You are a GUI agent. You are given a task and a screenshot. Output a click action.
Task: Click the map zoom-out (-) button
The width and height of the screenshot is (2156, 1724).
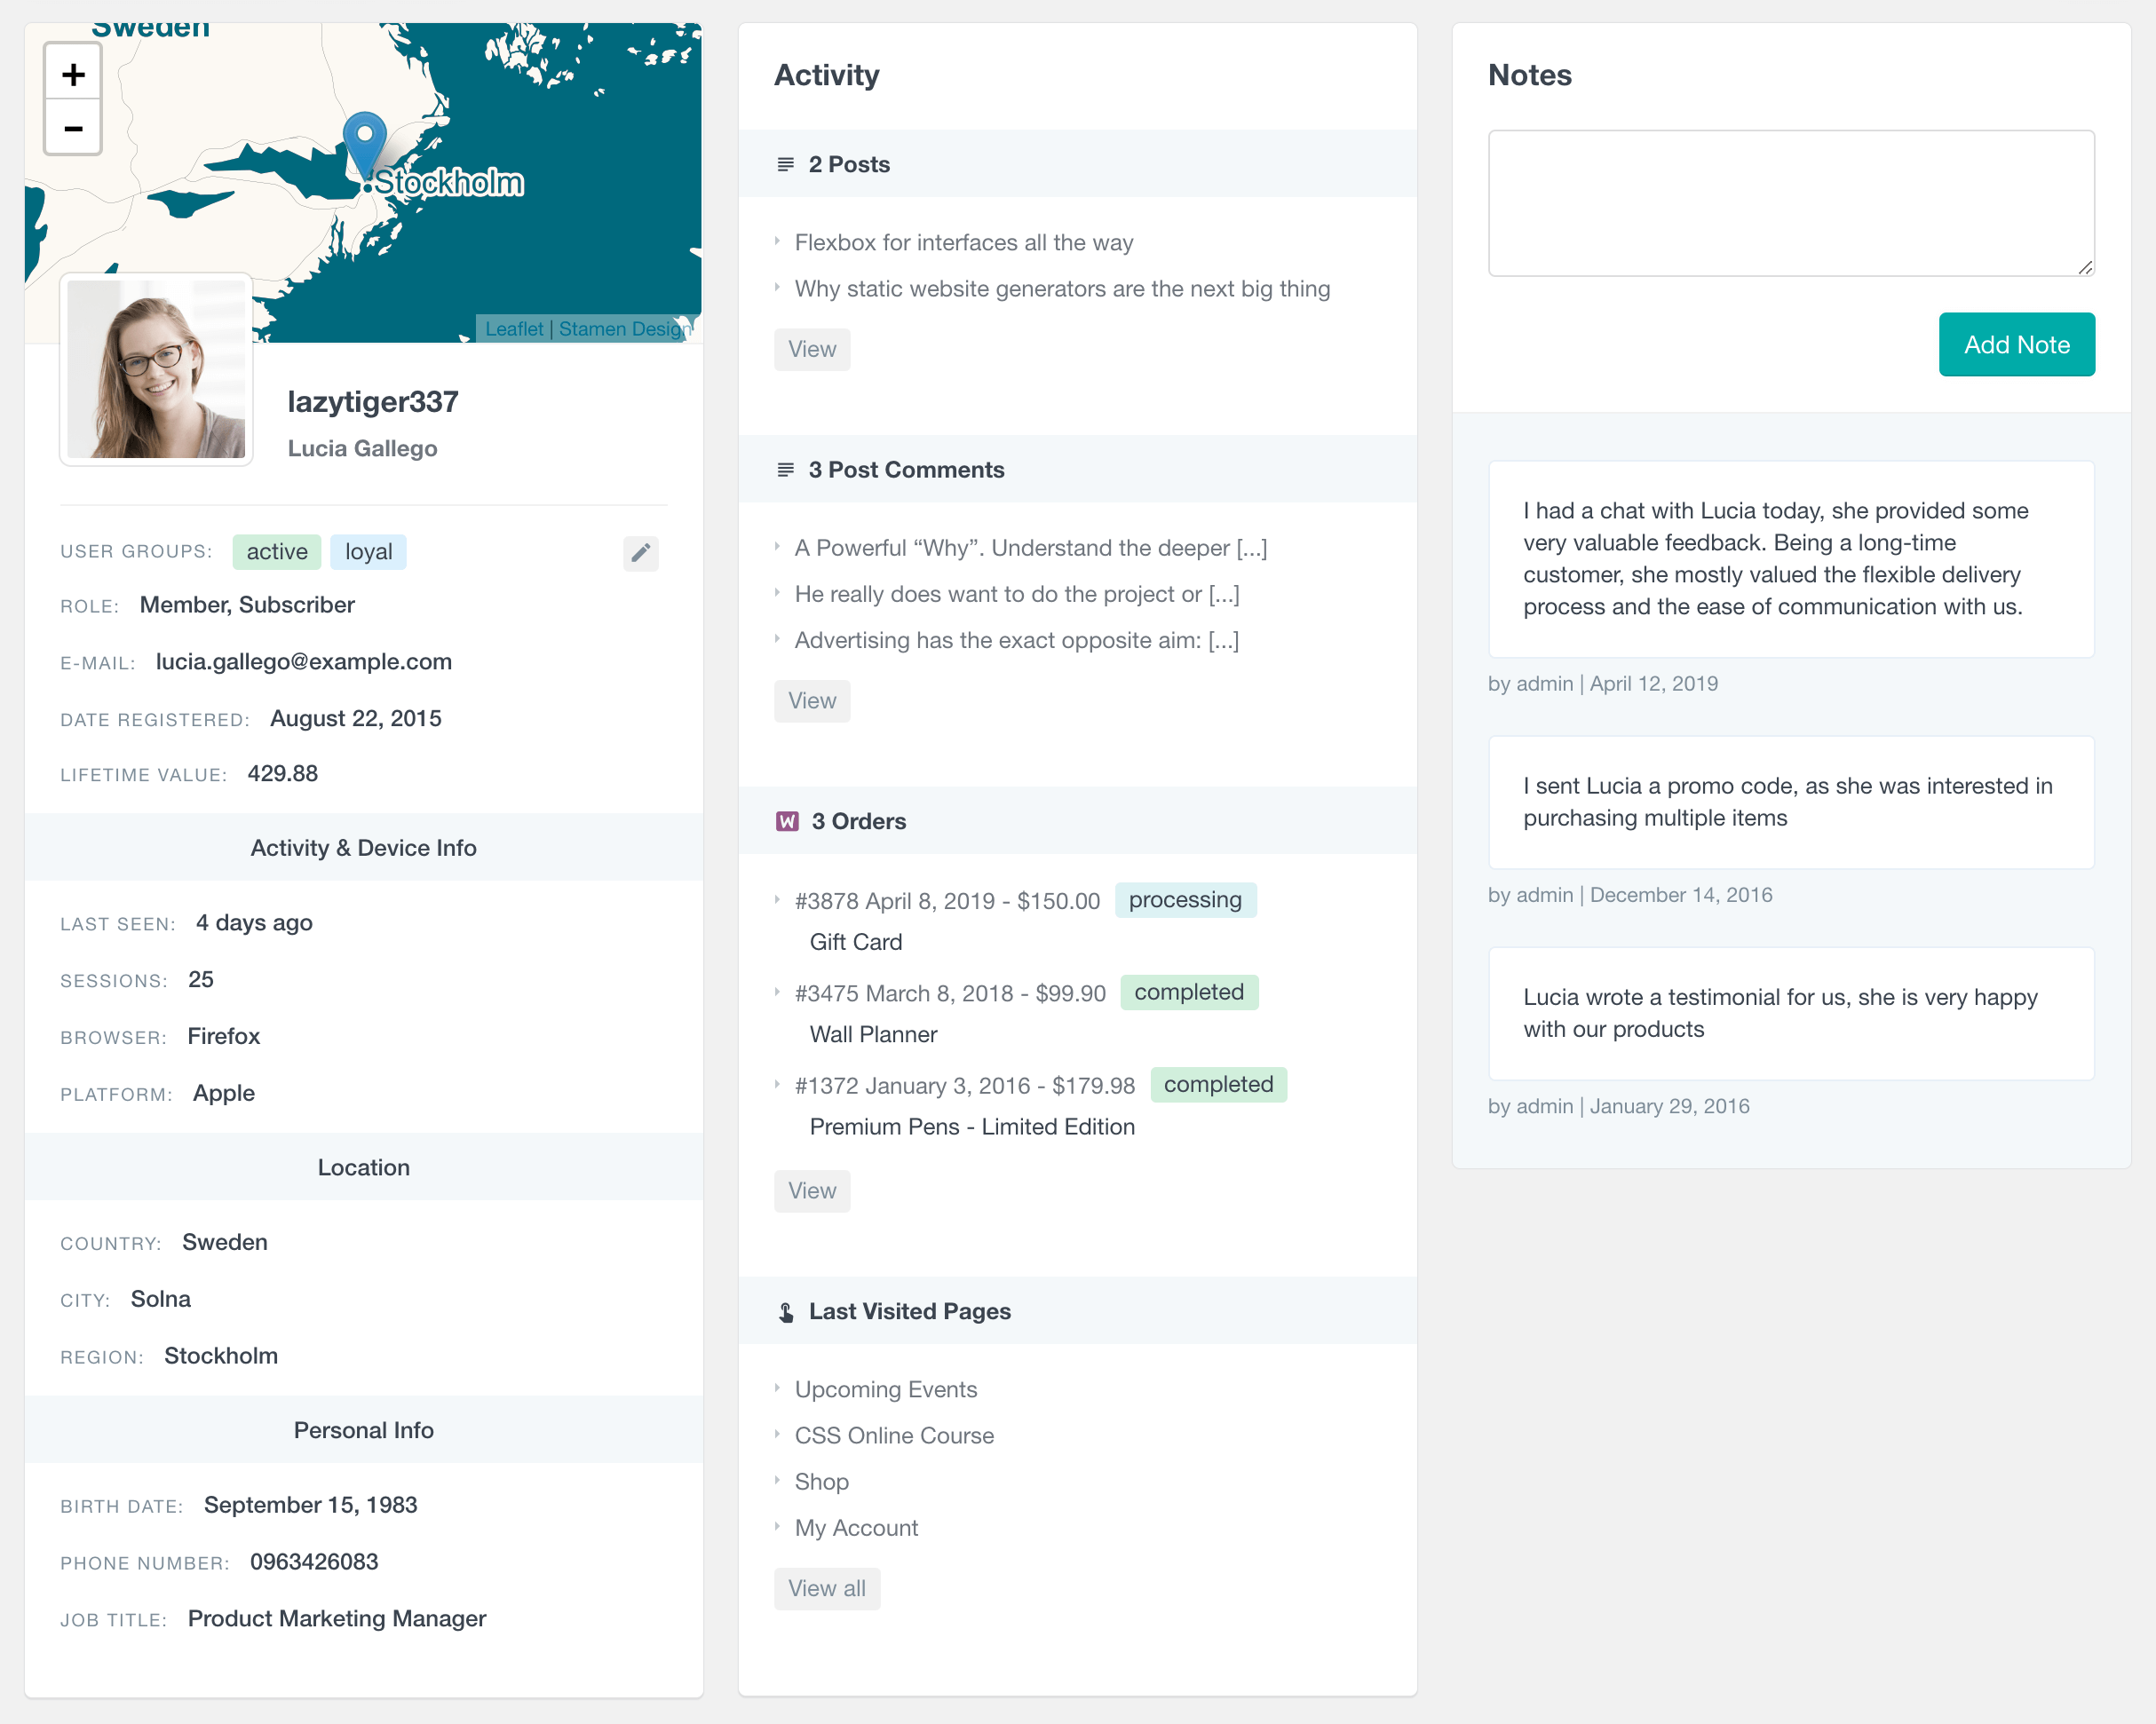(x=72, y=127)
